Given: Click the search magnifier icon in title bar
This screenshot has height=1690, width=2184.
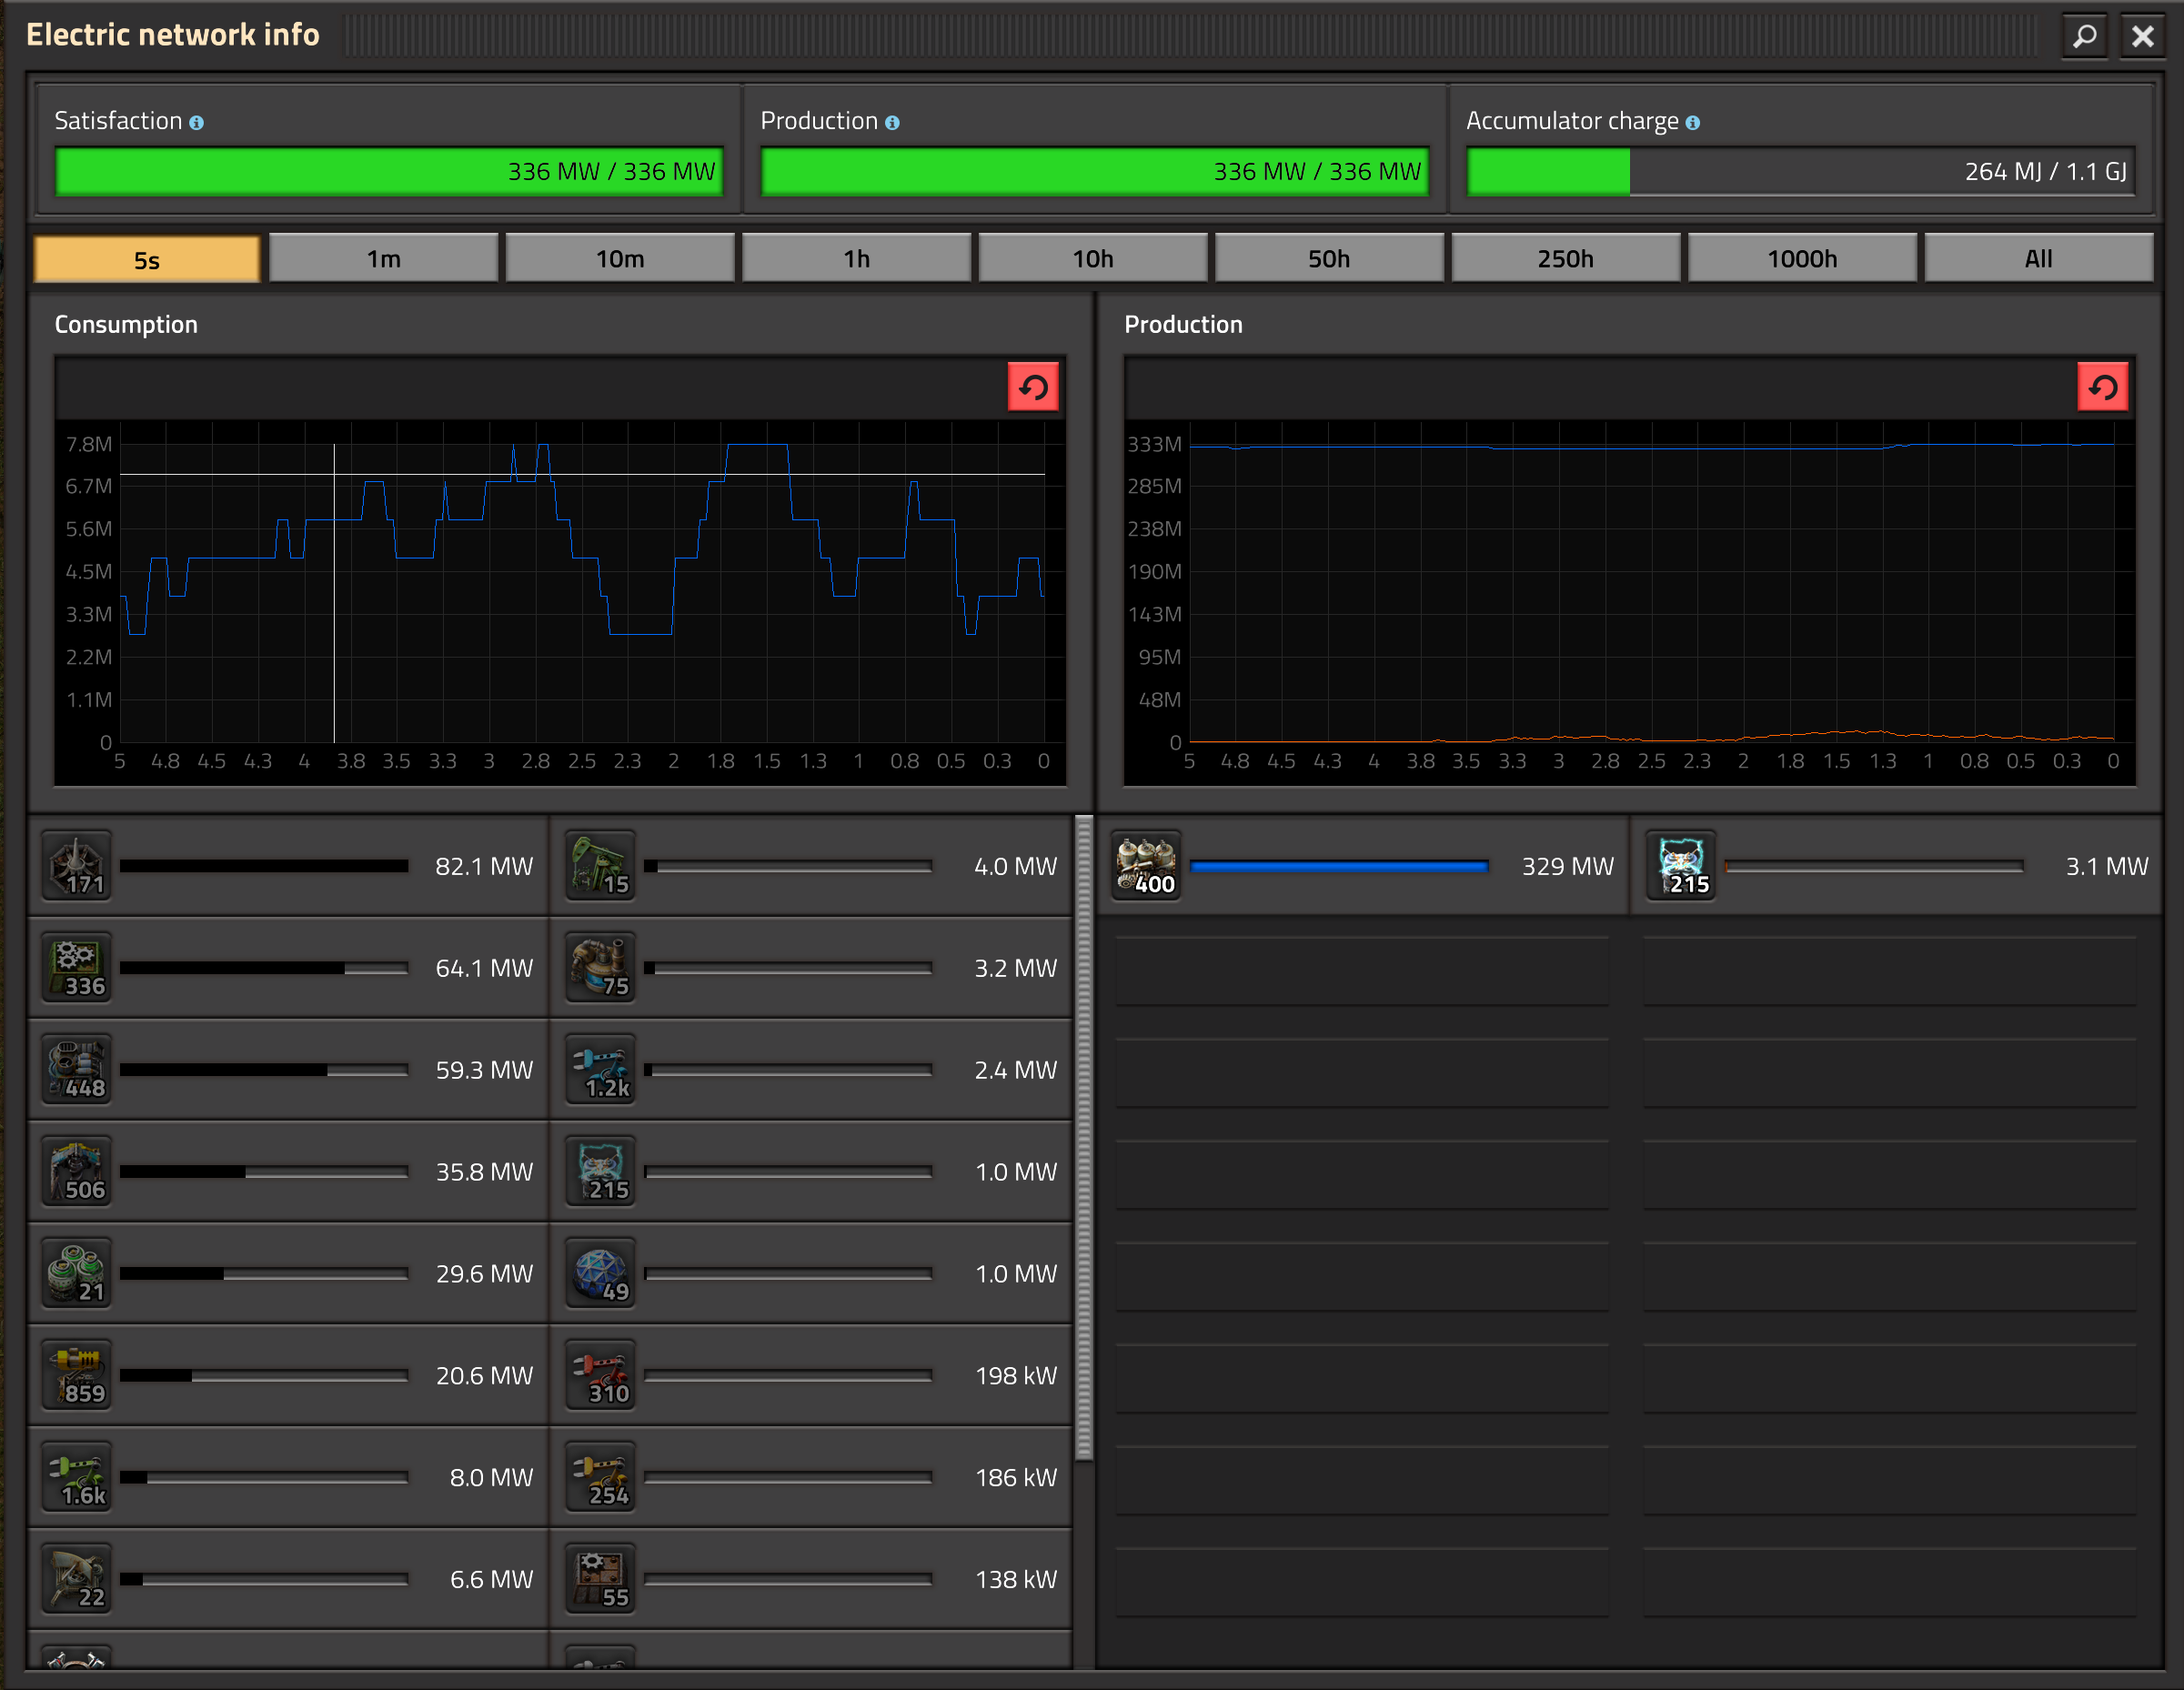Looking at the screenshot, I should pyautogui.click(x=2085, y=36).
